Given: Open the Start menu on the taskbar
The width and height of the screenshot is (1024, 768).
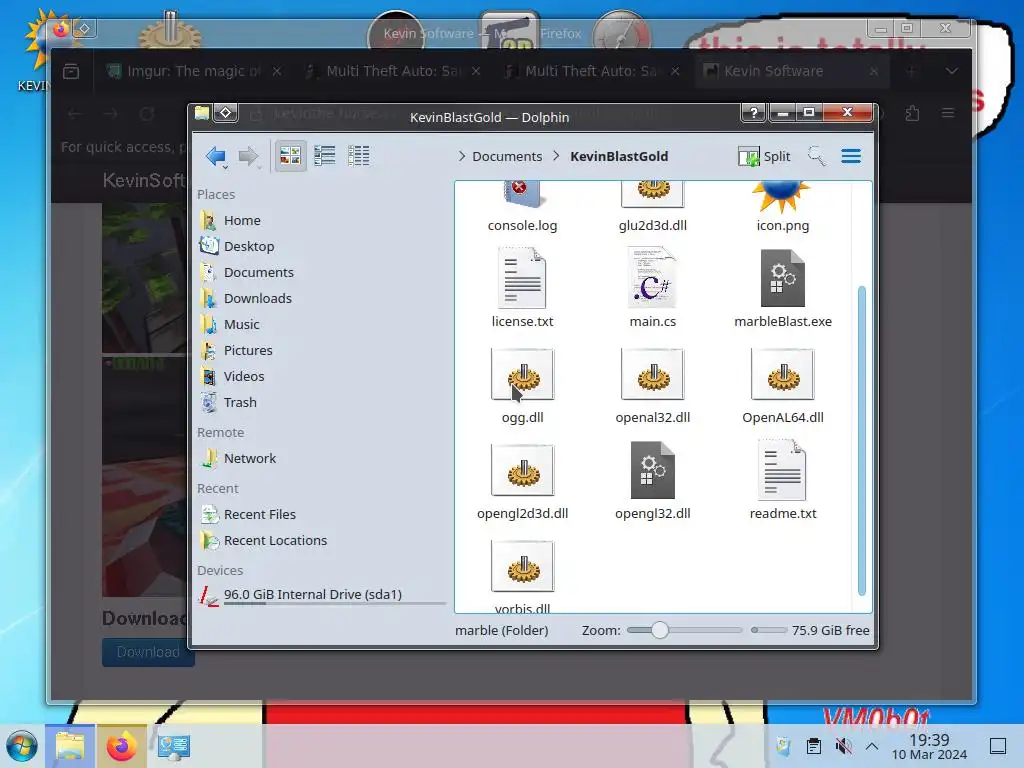Looking at the screenshot, I should (x=22, y=746).
